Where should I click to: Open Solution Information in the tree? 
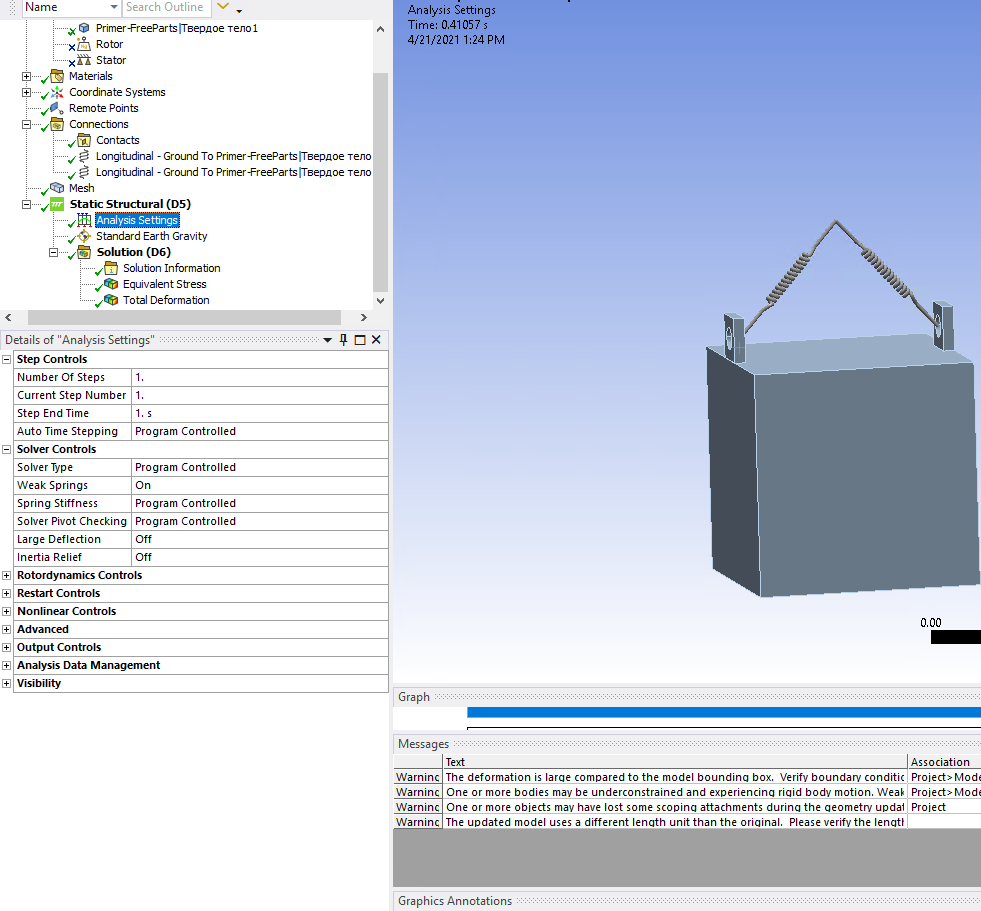171,268
